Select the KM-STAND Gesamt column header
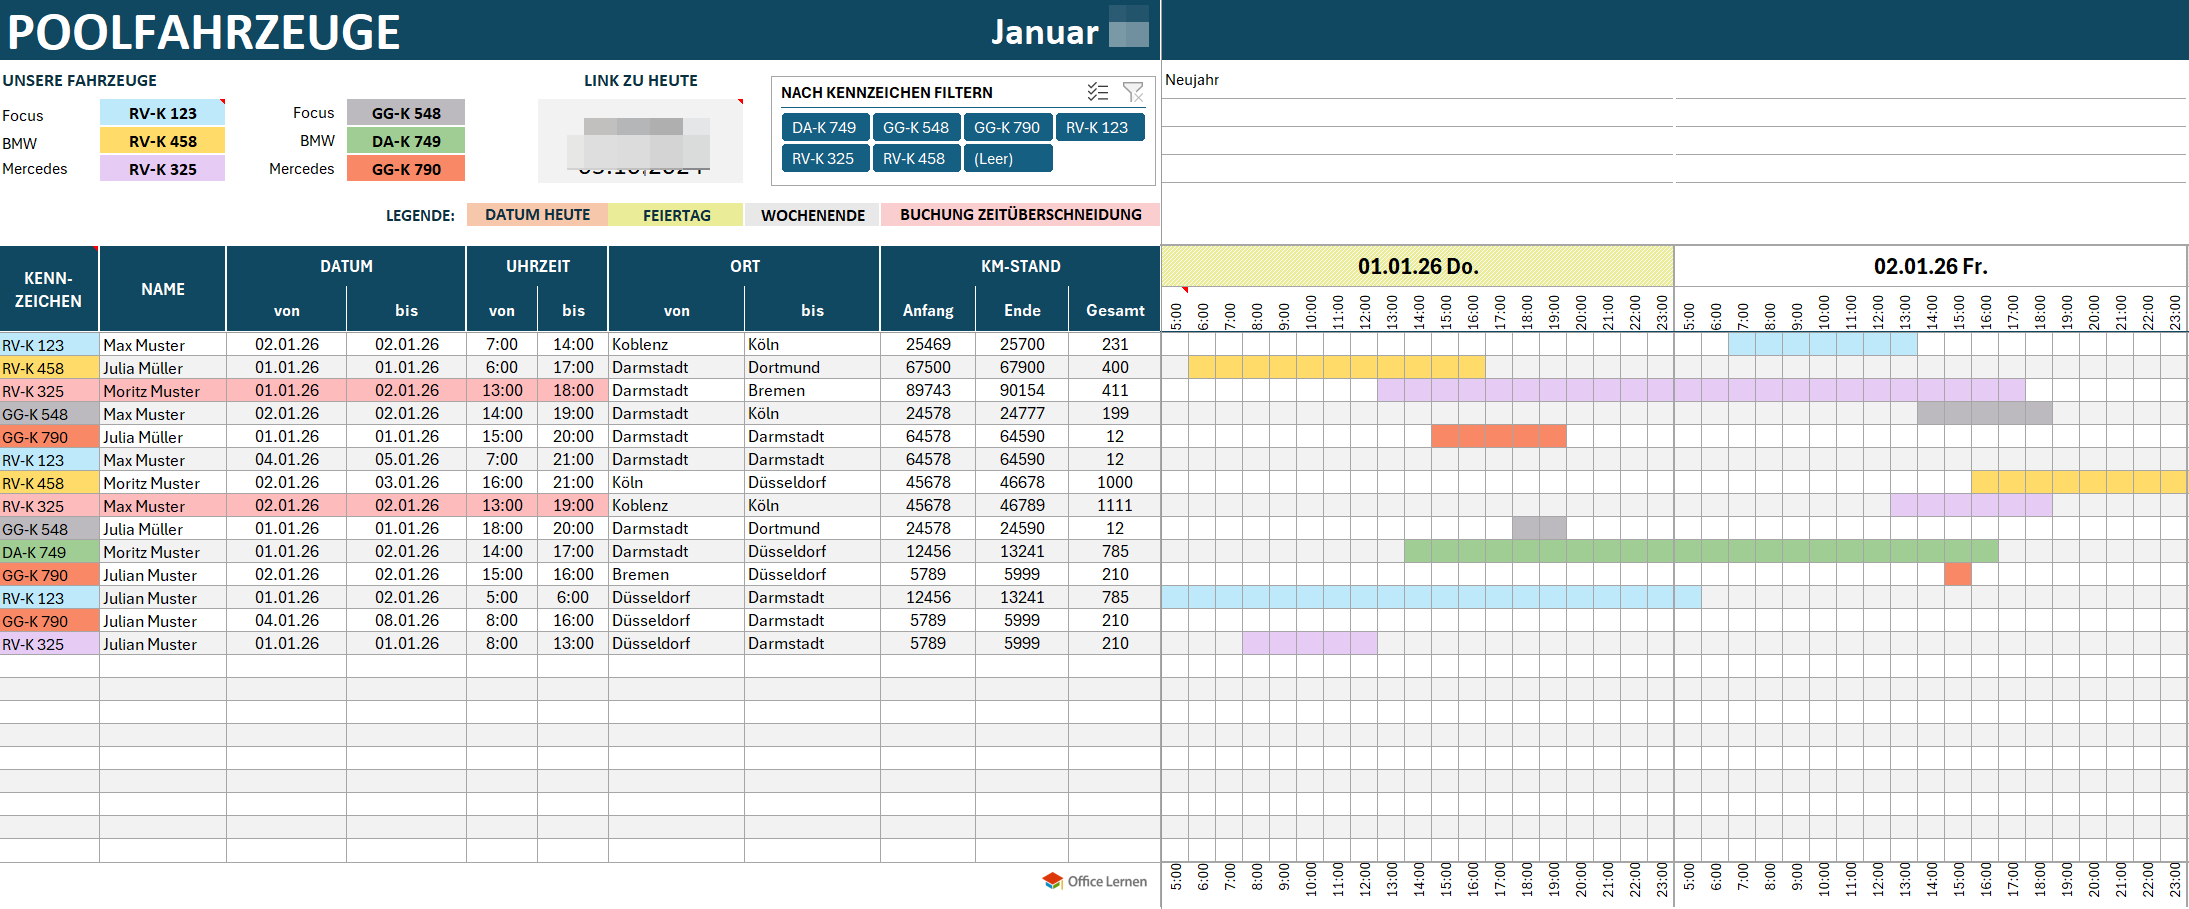Screen dimensions: 2189x909 tap(1114, 311)
